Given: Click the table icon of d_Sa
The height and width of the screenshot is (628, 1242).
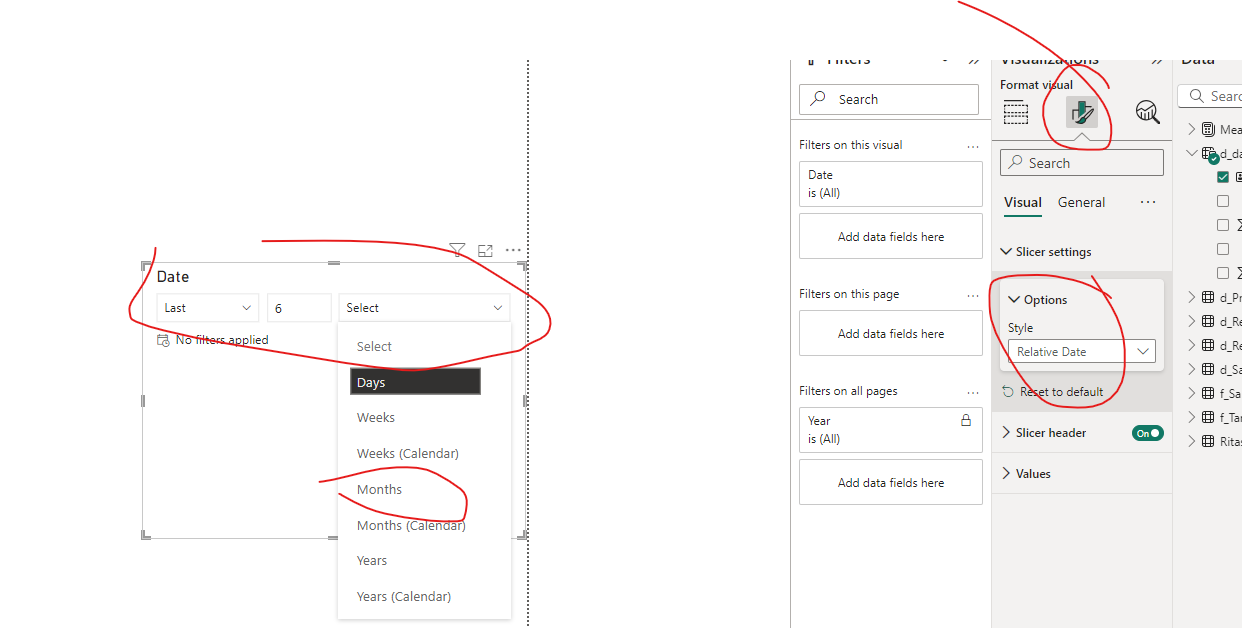Looking at the screenshot, I should click(x=1208, y=369).
